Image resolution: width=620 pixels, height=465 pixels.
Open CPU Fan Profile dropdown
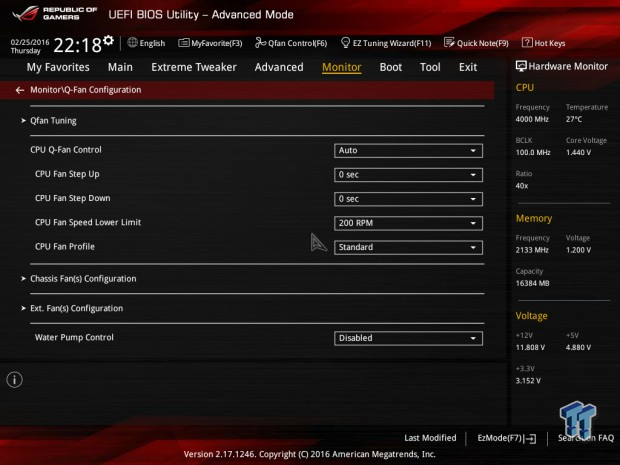click(408, 248)
